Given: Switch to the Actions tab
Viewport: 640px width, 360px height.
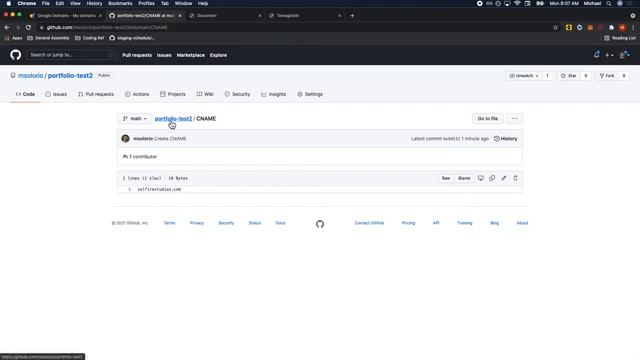Looking at the screenshot, I should tap(137, 94).
